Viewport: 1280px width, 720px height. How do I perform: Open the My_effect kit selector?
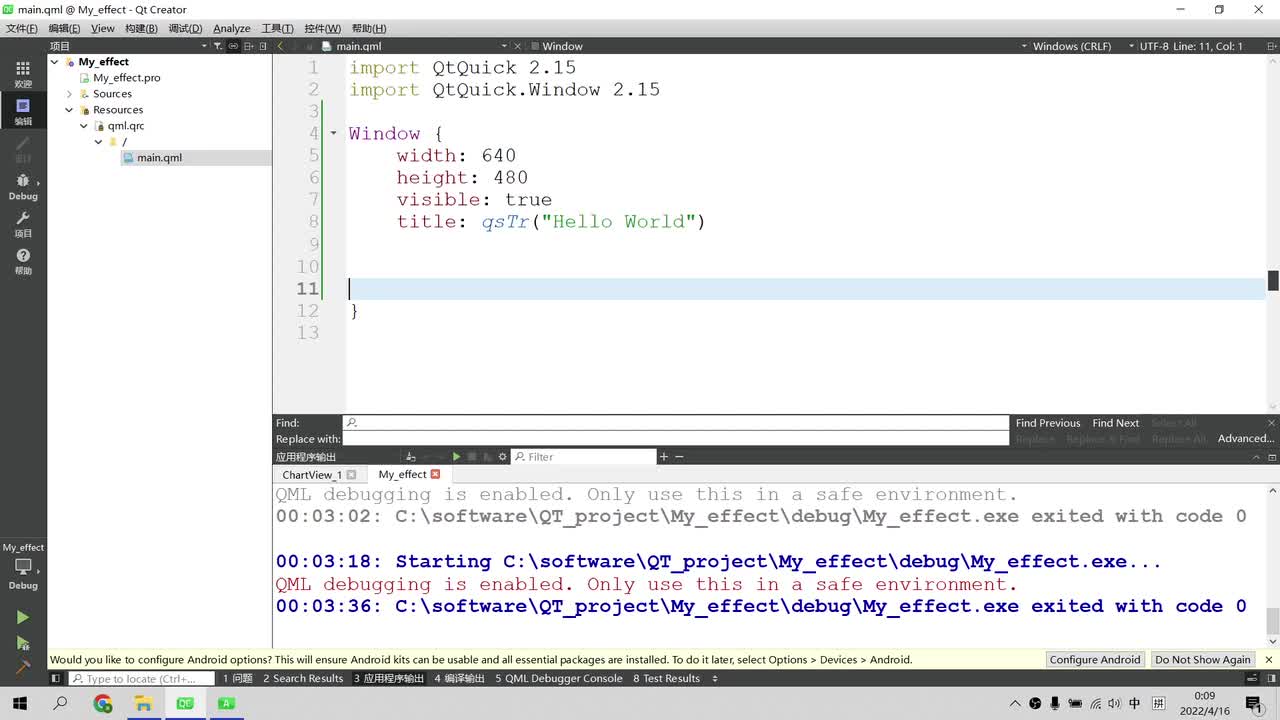tap(23, 566)
